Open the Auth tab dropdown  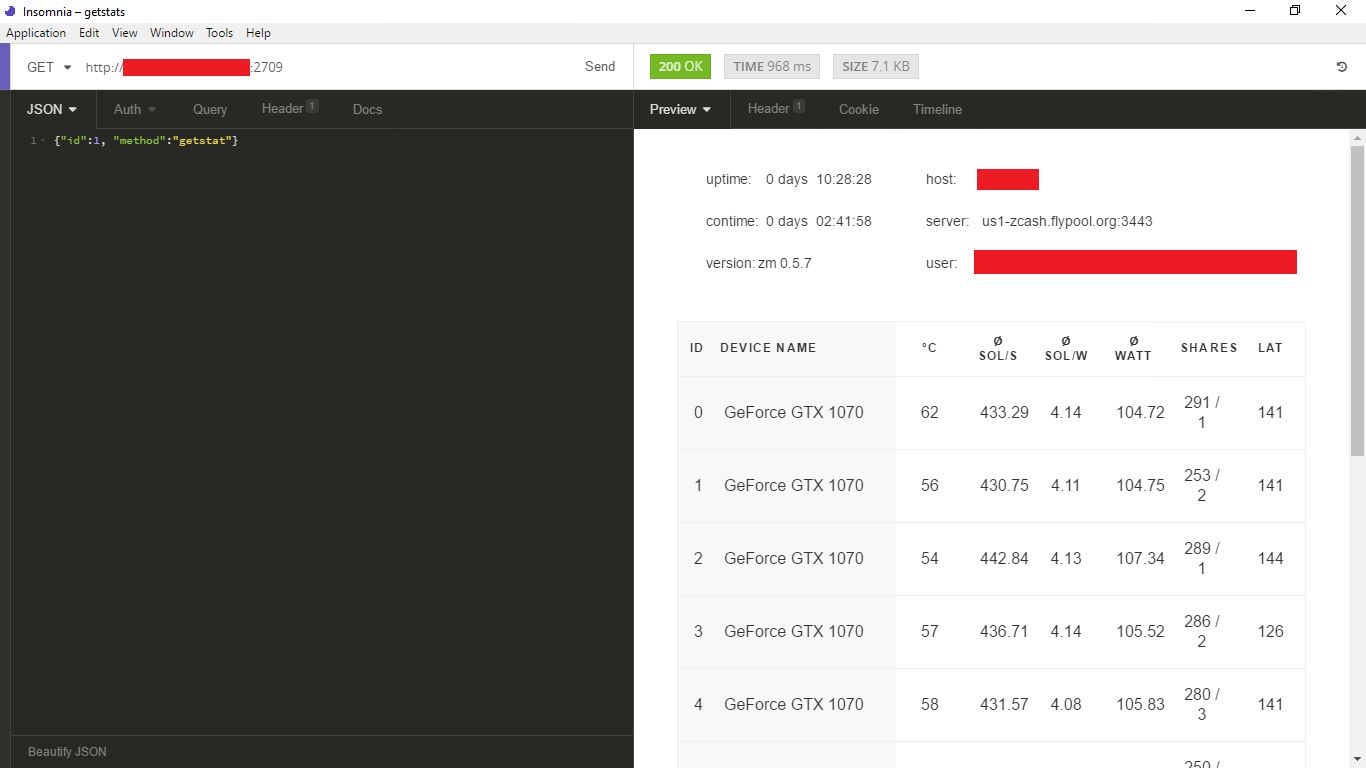(135, 109)
